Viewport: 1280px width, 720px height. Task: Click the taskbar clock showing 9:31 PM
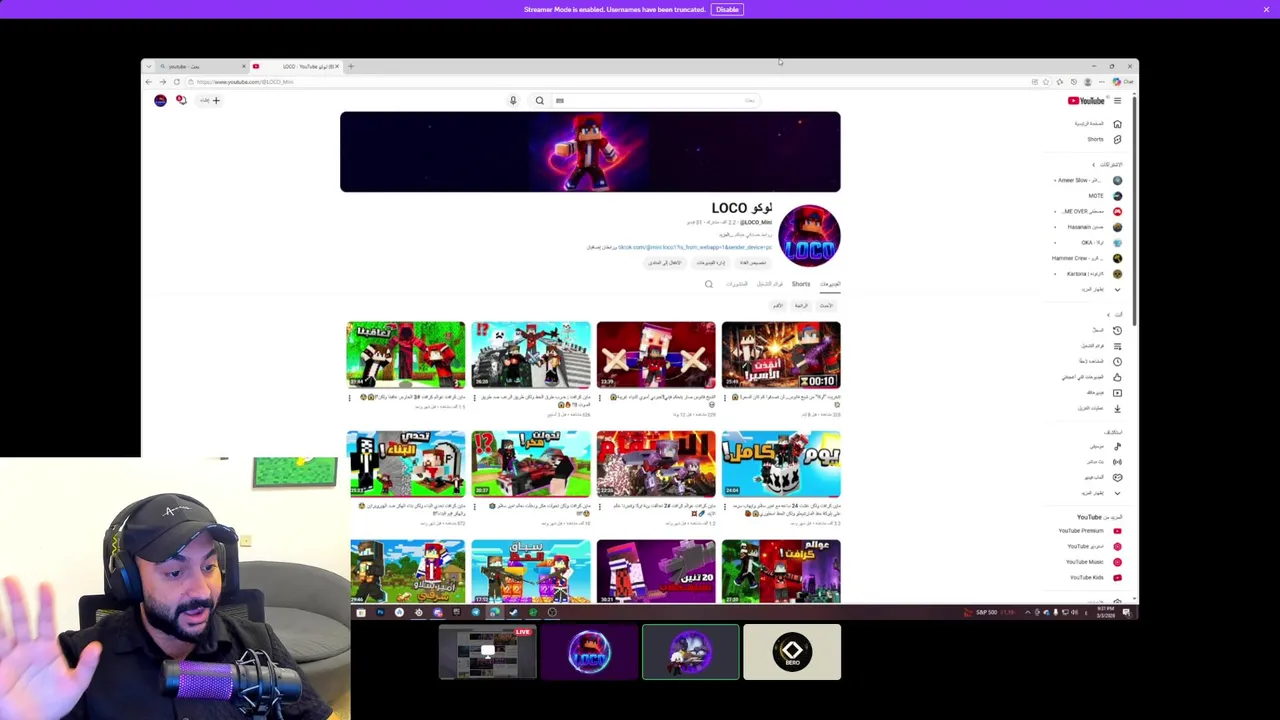point(1107,613)
